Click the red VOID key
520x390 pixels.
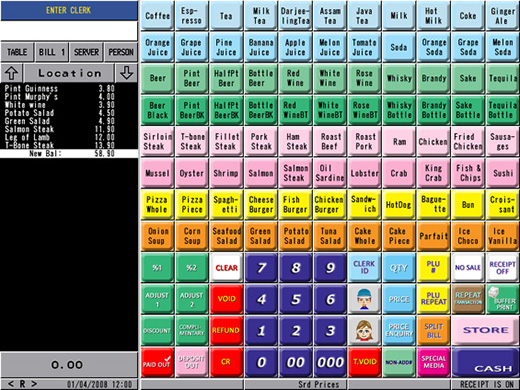pos(226,299)
